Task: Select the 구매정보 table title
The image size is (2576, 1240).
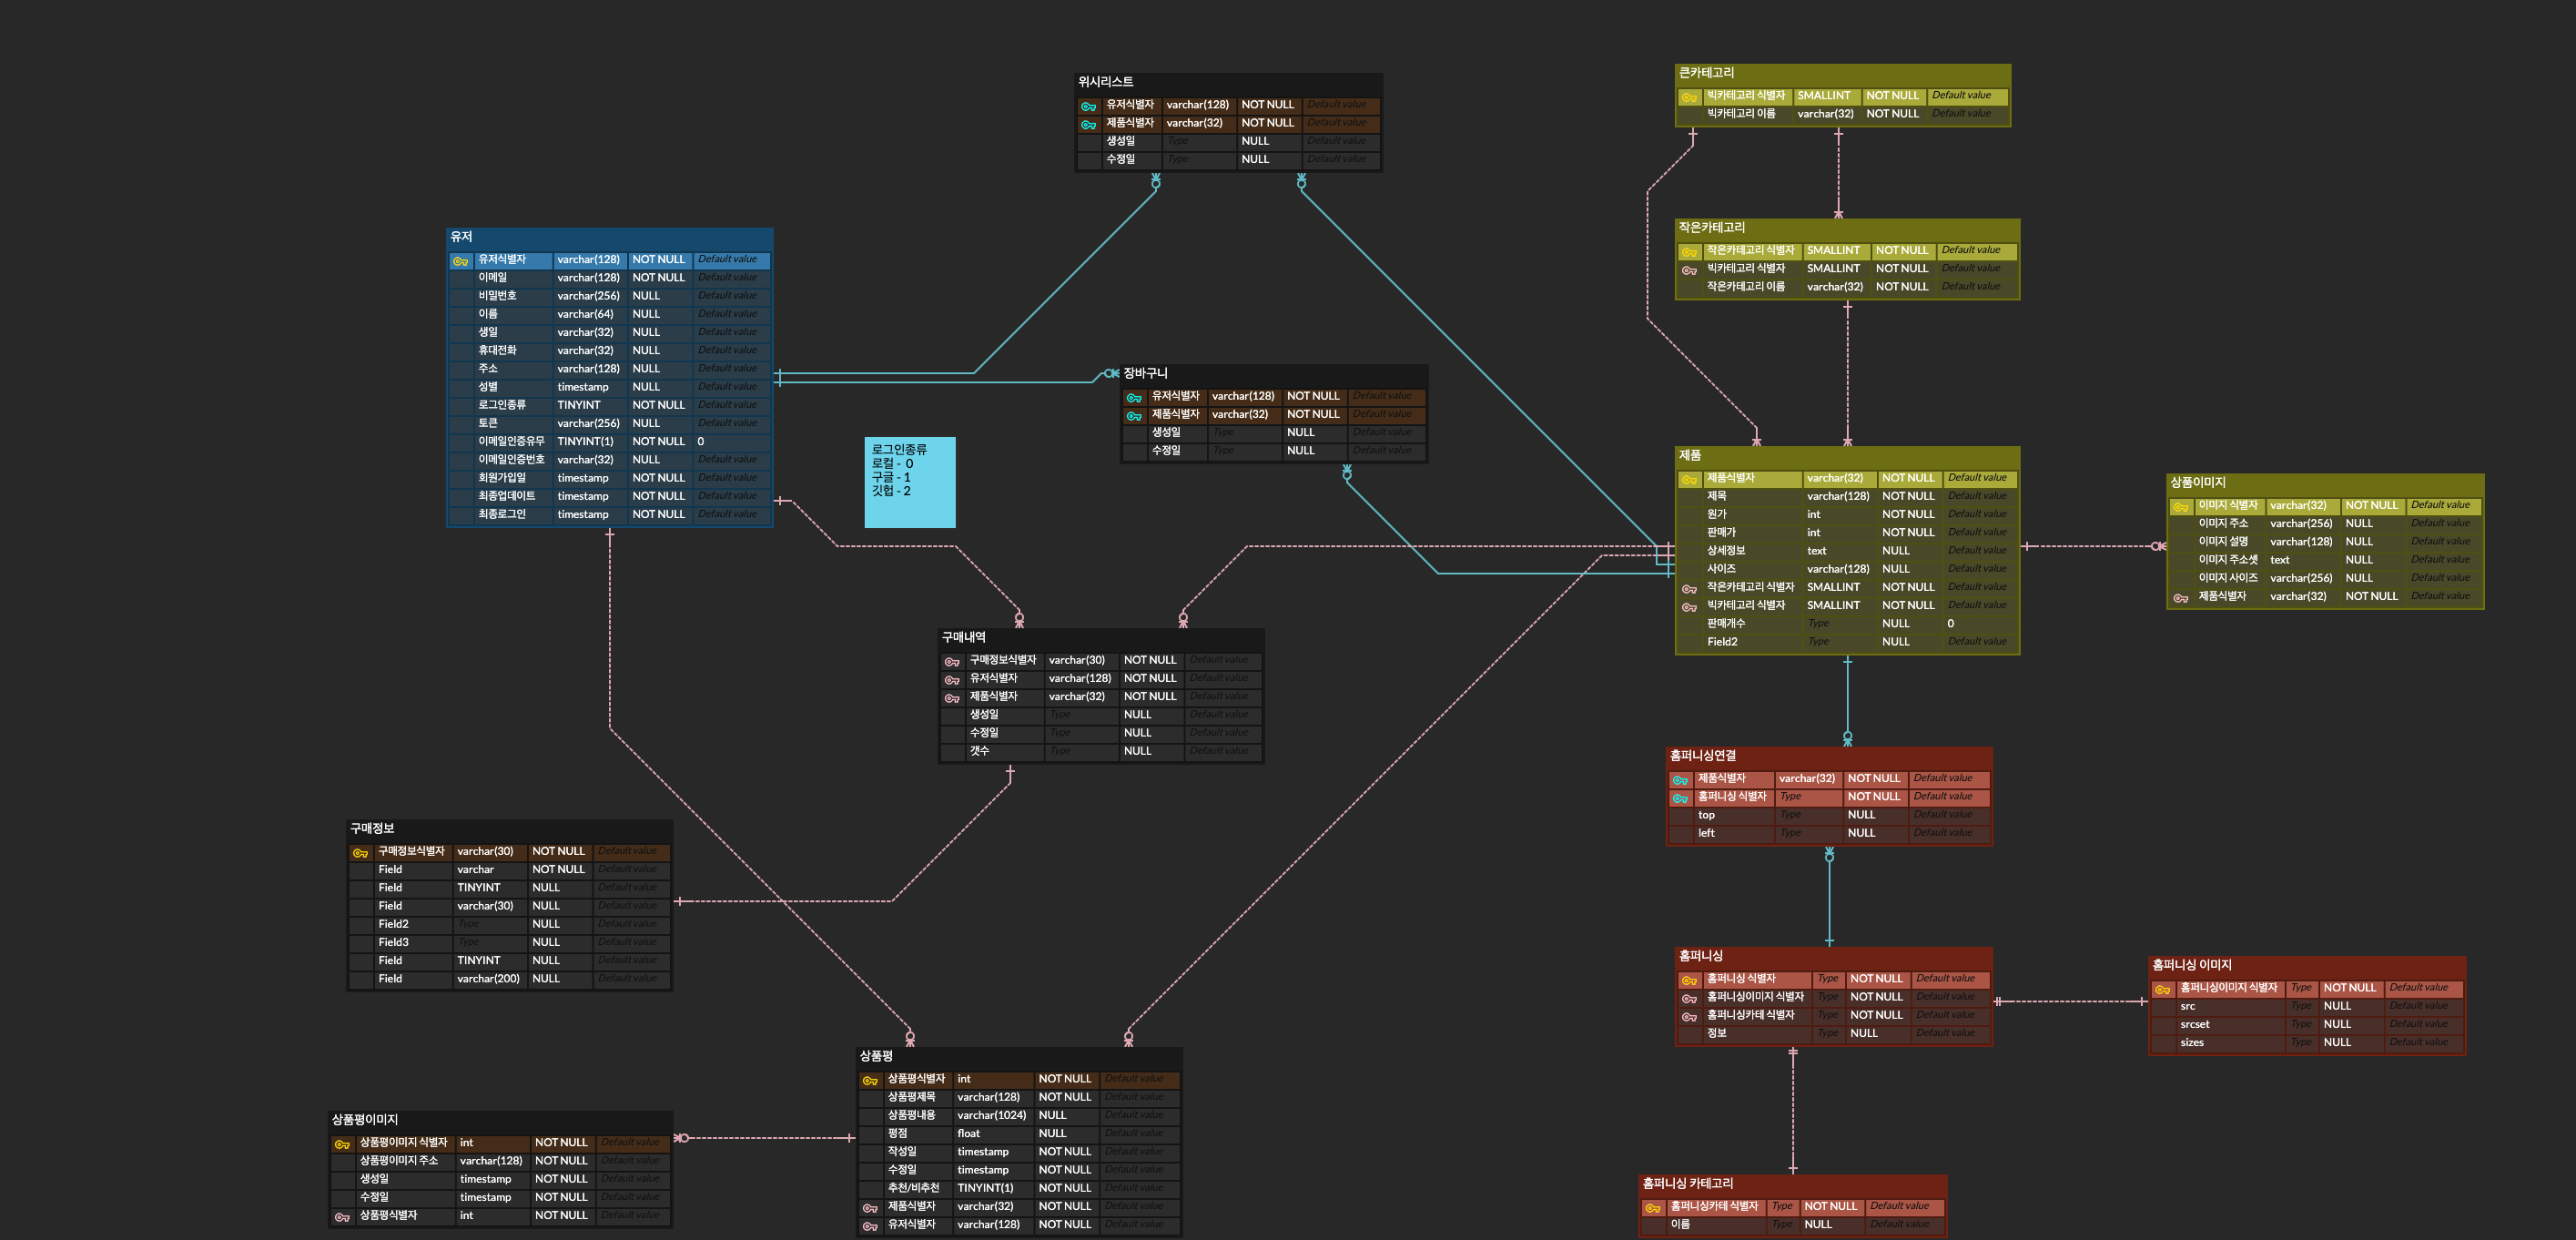Action: coord(372,828)
